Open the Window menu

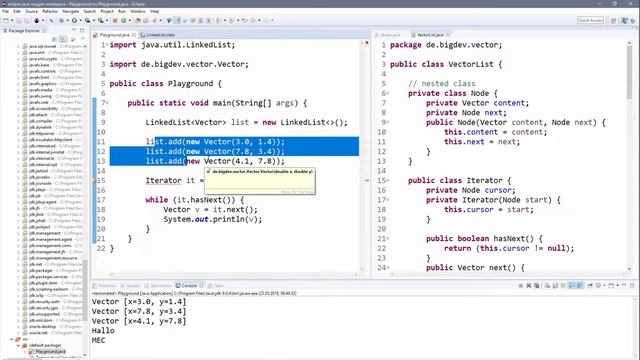coord(138,11)
